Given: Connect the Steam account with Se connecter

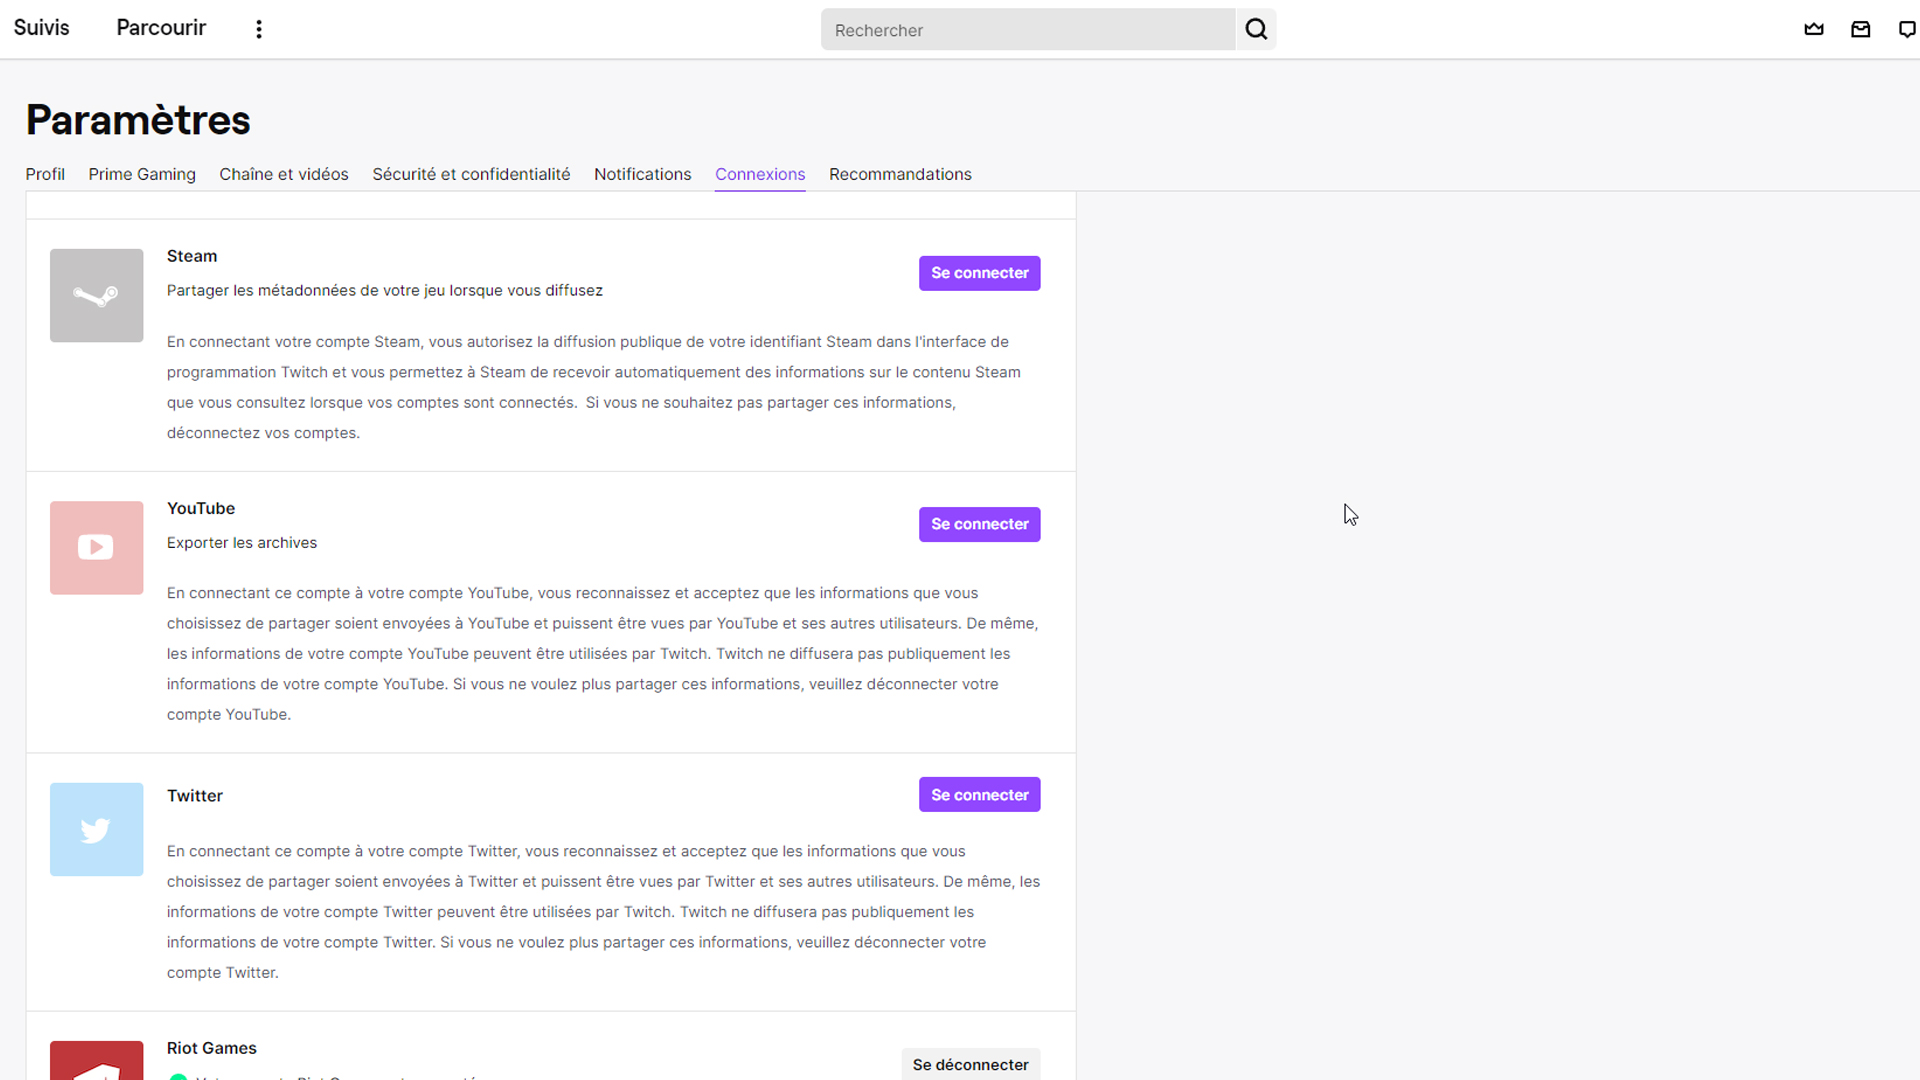Looking at the screenshot, I should pyautogui.click(x=979, y=272).
